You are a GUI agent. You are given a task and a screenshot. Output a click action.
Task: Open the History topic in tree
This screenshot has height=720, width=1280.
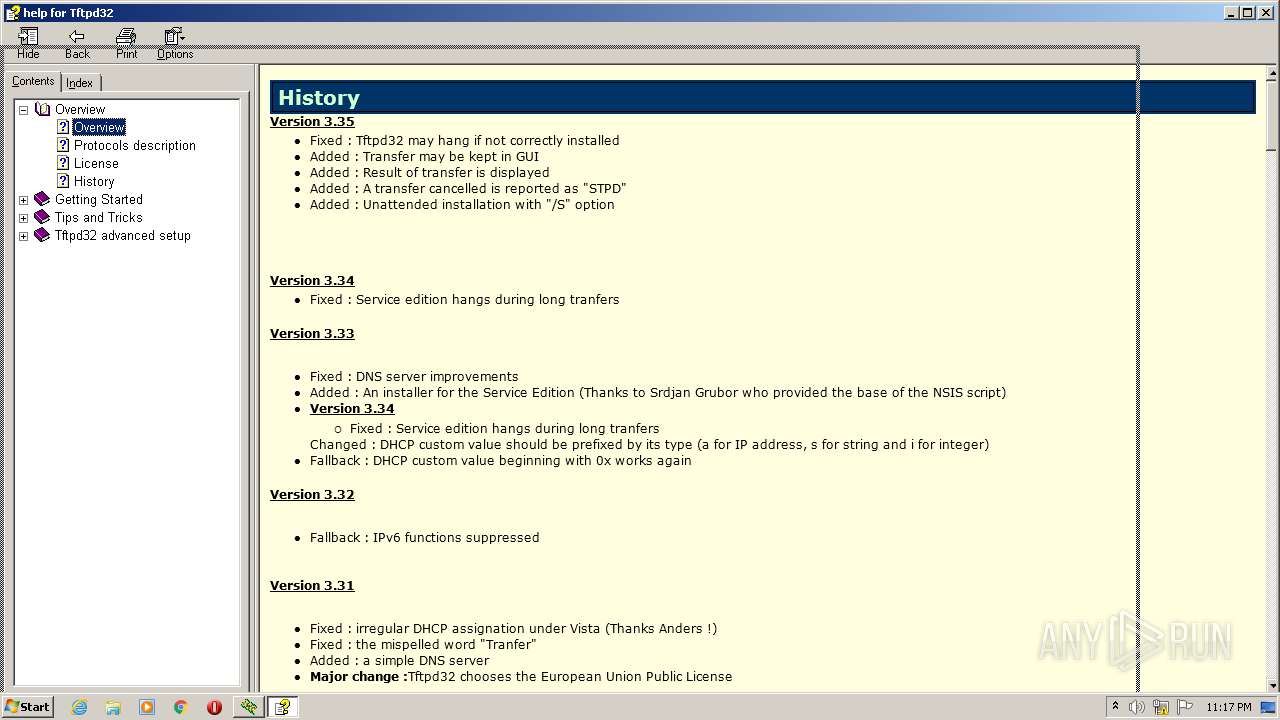(x=94, y=181)
